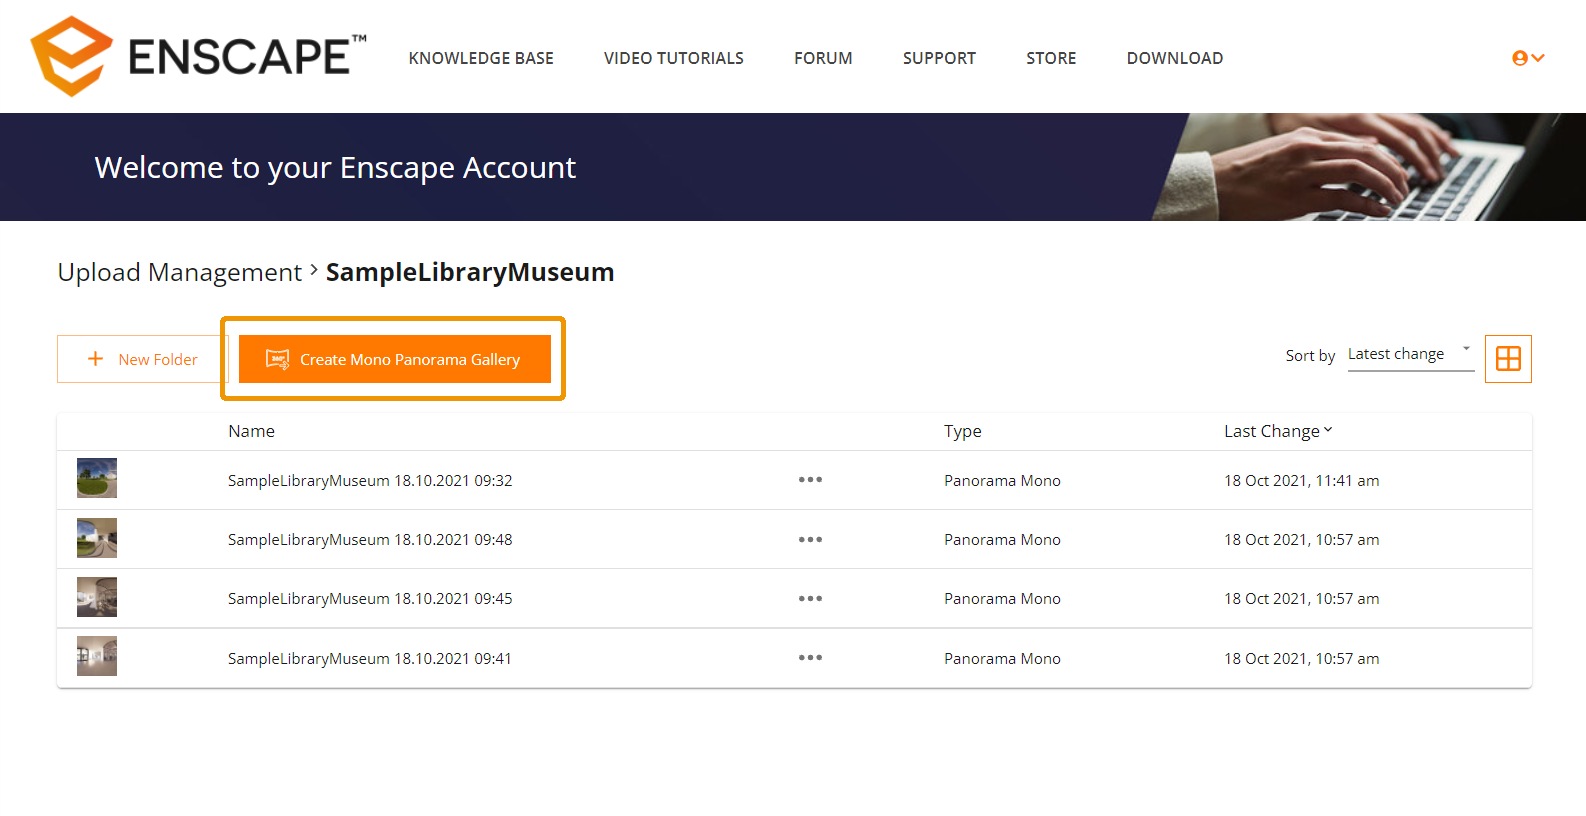This screenshot has width=1586, height=816.
Task: Visit the Store
Action: point(1051,58)
